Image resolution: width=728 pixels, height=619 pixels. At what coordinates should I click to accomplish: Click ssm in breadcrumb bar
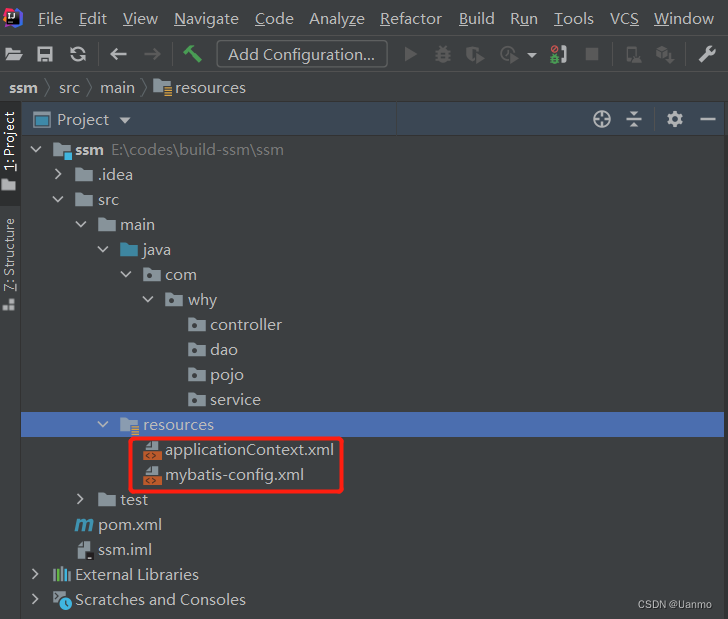coord(23,88)
